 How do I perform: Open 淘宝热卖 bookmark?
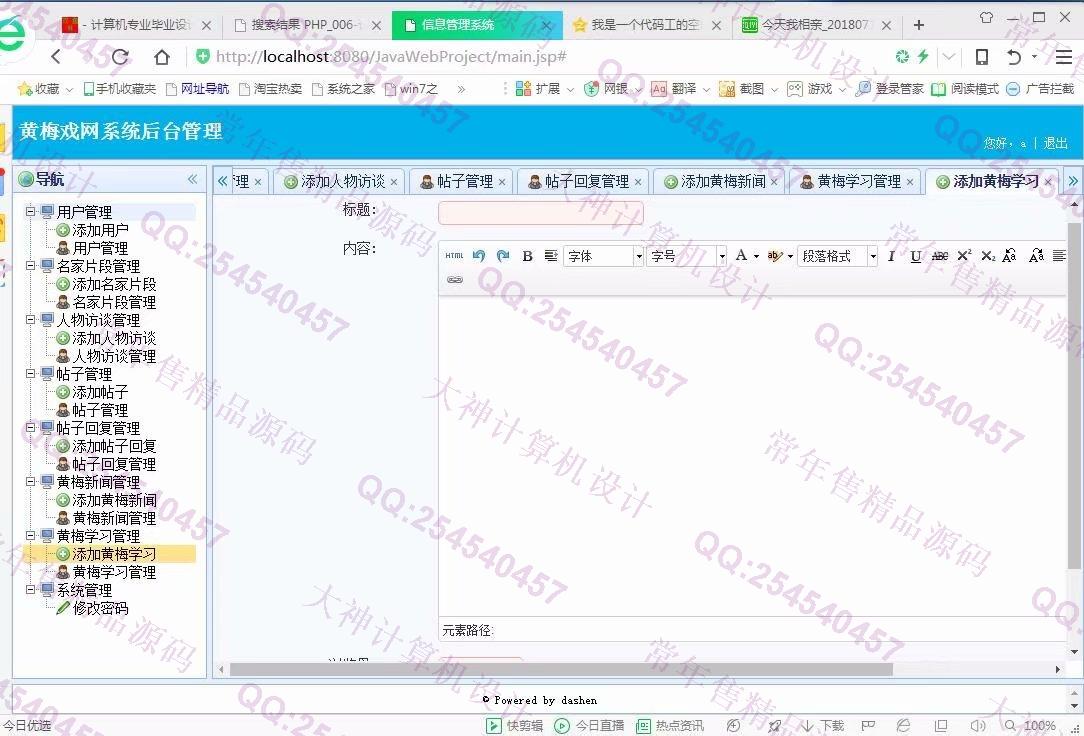pos(270,88)
